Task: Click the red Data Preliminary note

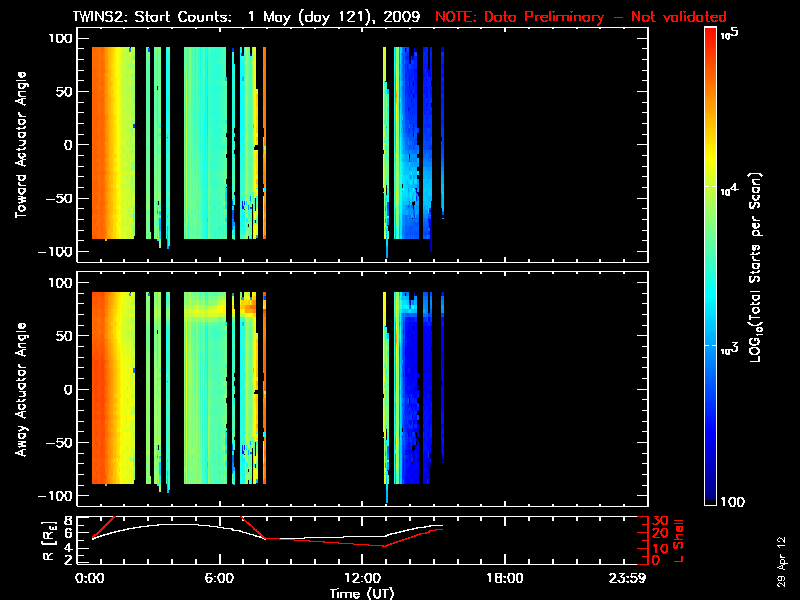Action: (581, 17)
